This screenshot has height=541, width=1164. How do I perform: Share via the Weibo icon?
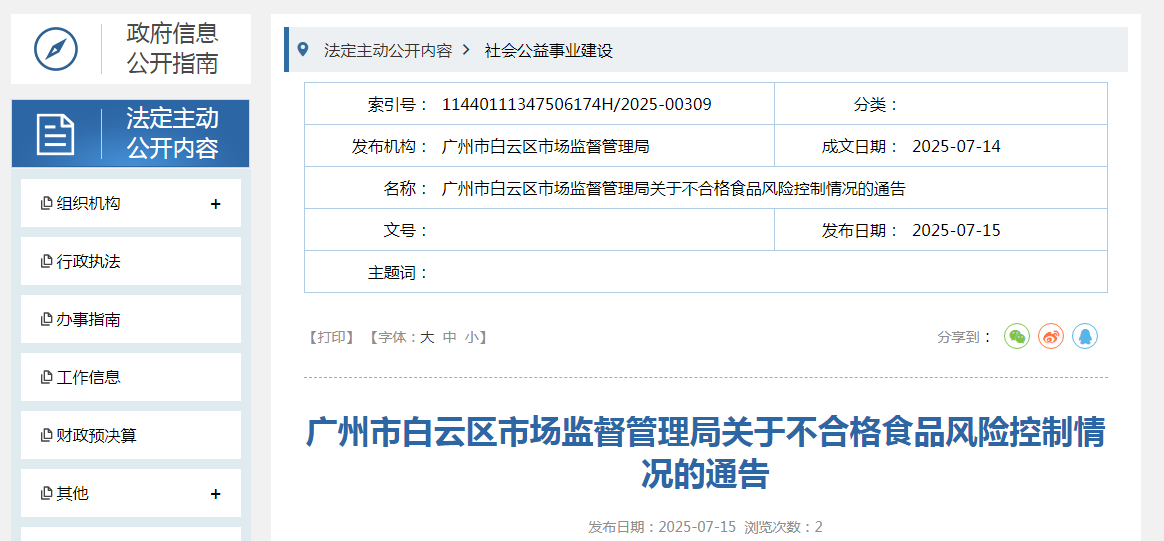coord(1051,336)
